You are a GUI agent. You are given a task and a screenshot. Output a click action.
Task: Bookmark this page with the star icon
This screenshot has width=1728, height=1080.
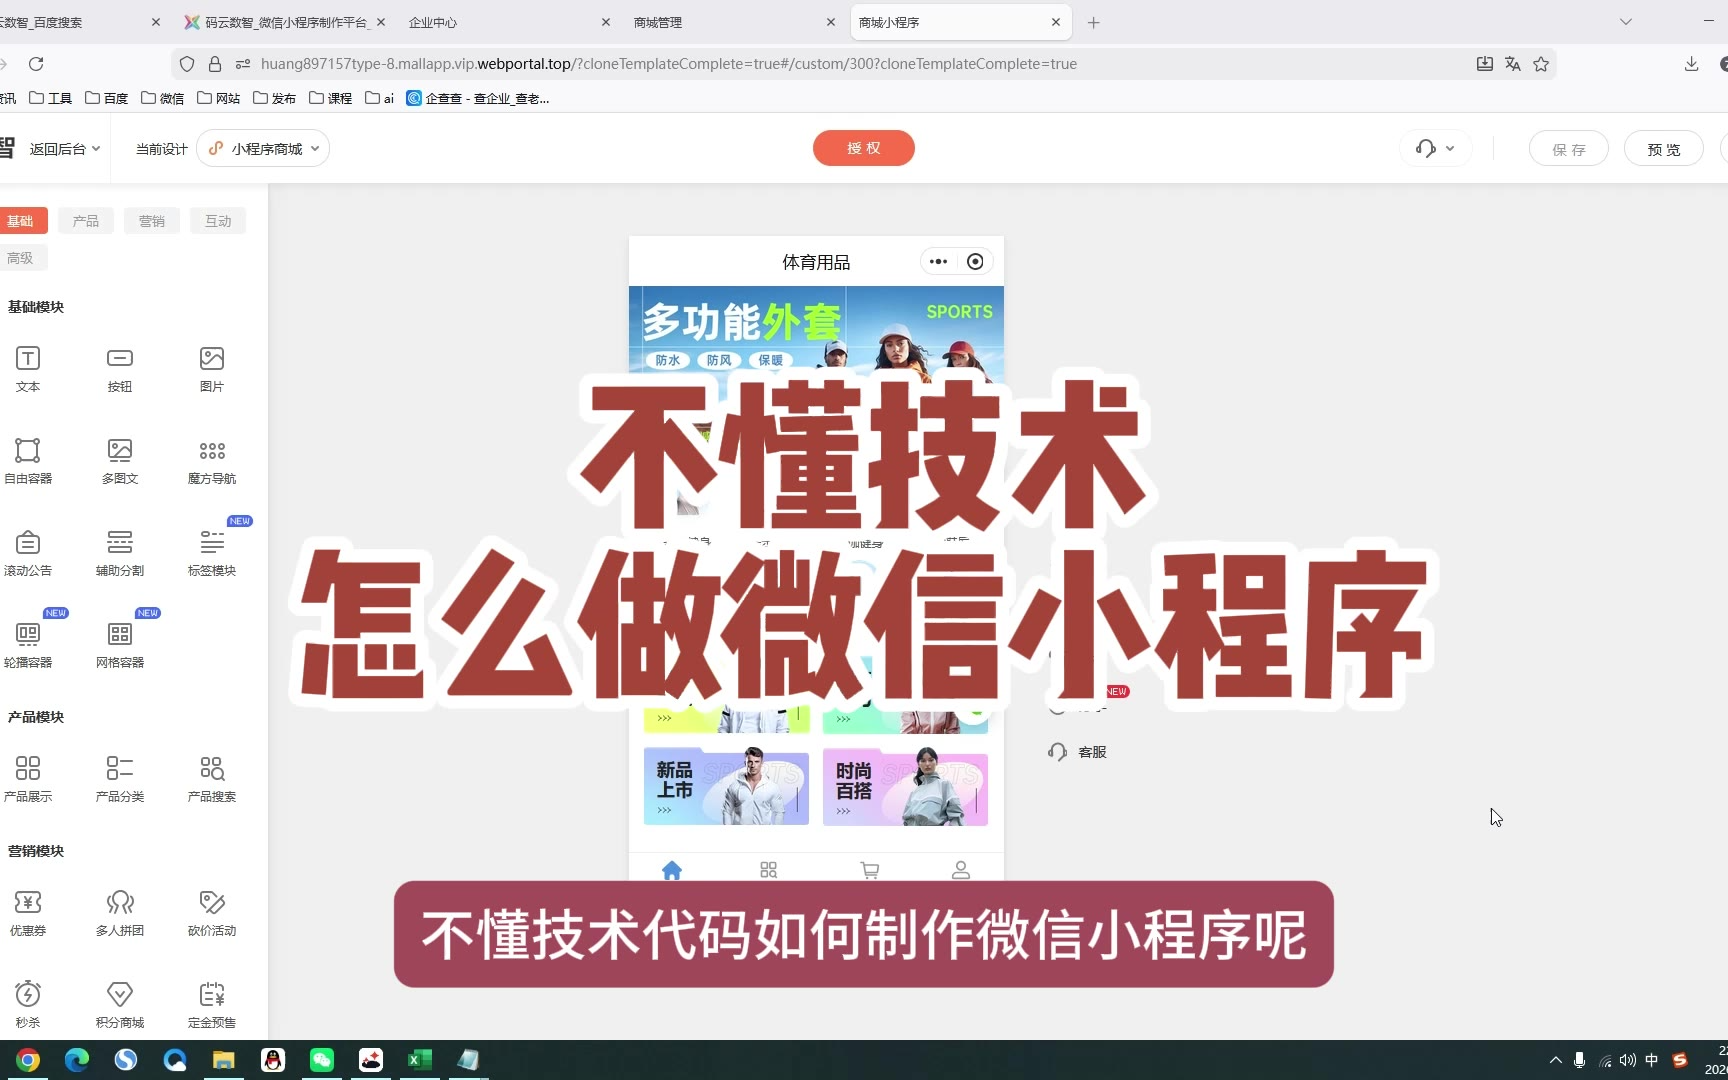(1541, 64)
